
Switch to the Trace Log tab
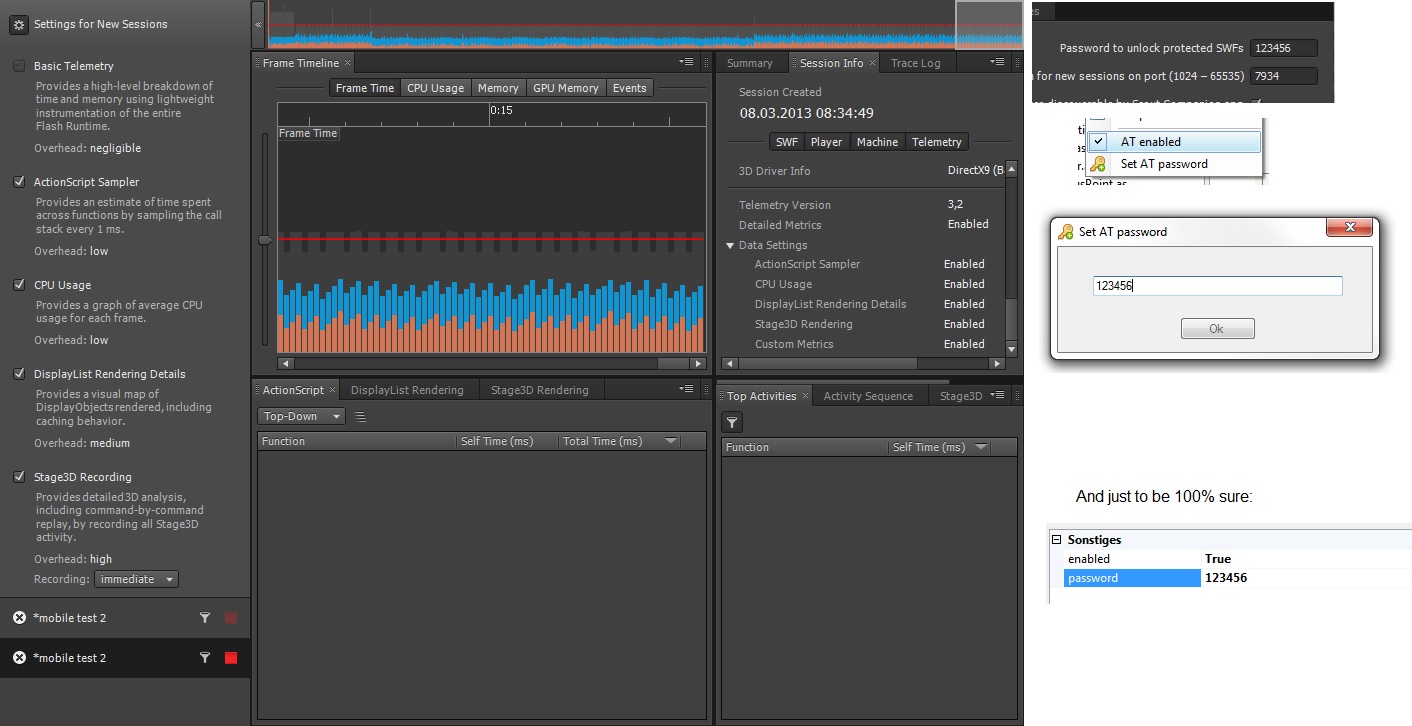click(916, 63)
